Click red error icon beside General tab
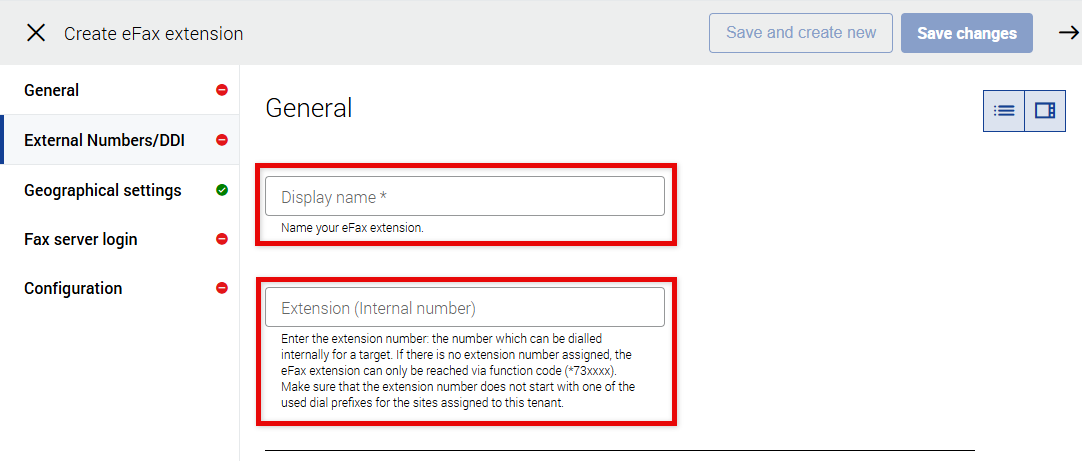 [222, 90]
